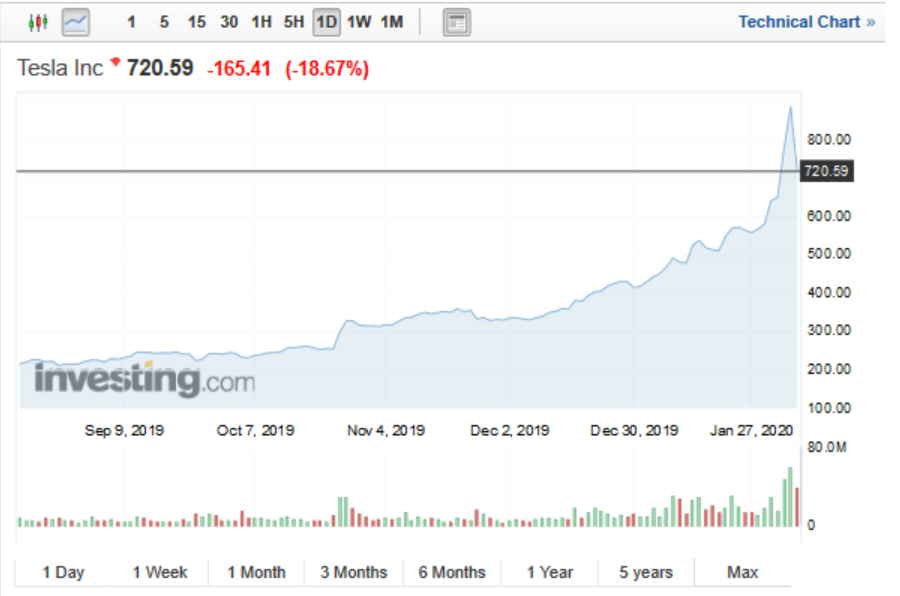Select the 1D interval button
Image resolution: width=900 pixels, height=596 pixels.
[x=327, y=22]
